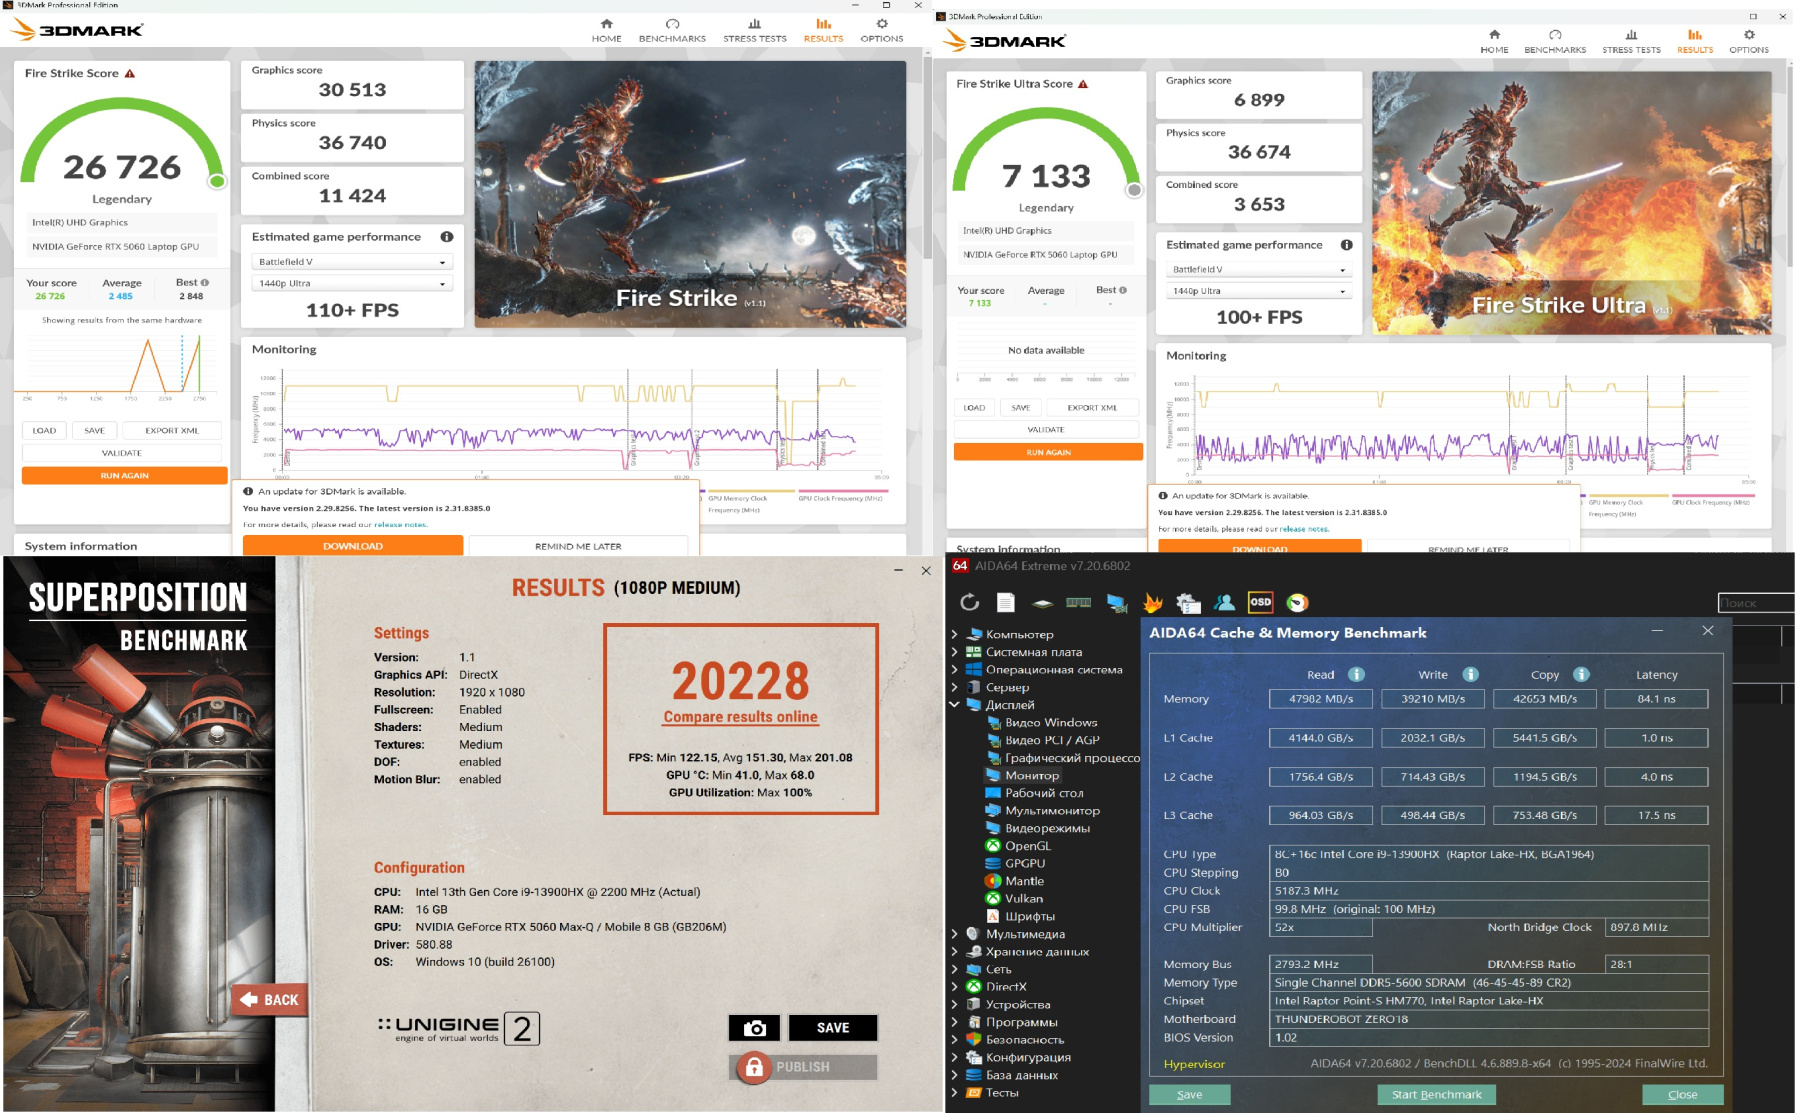Collapse the Дисплей tree node in AIDA64

coord(954,705)
